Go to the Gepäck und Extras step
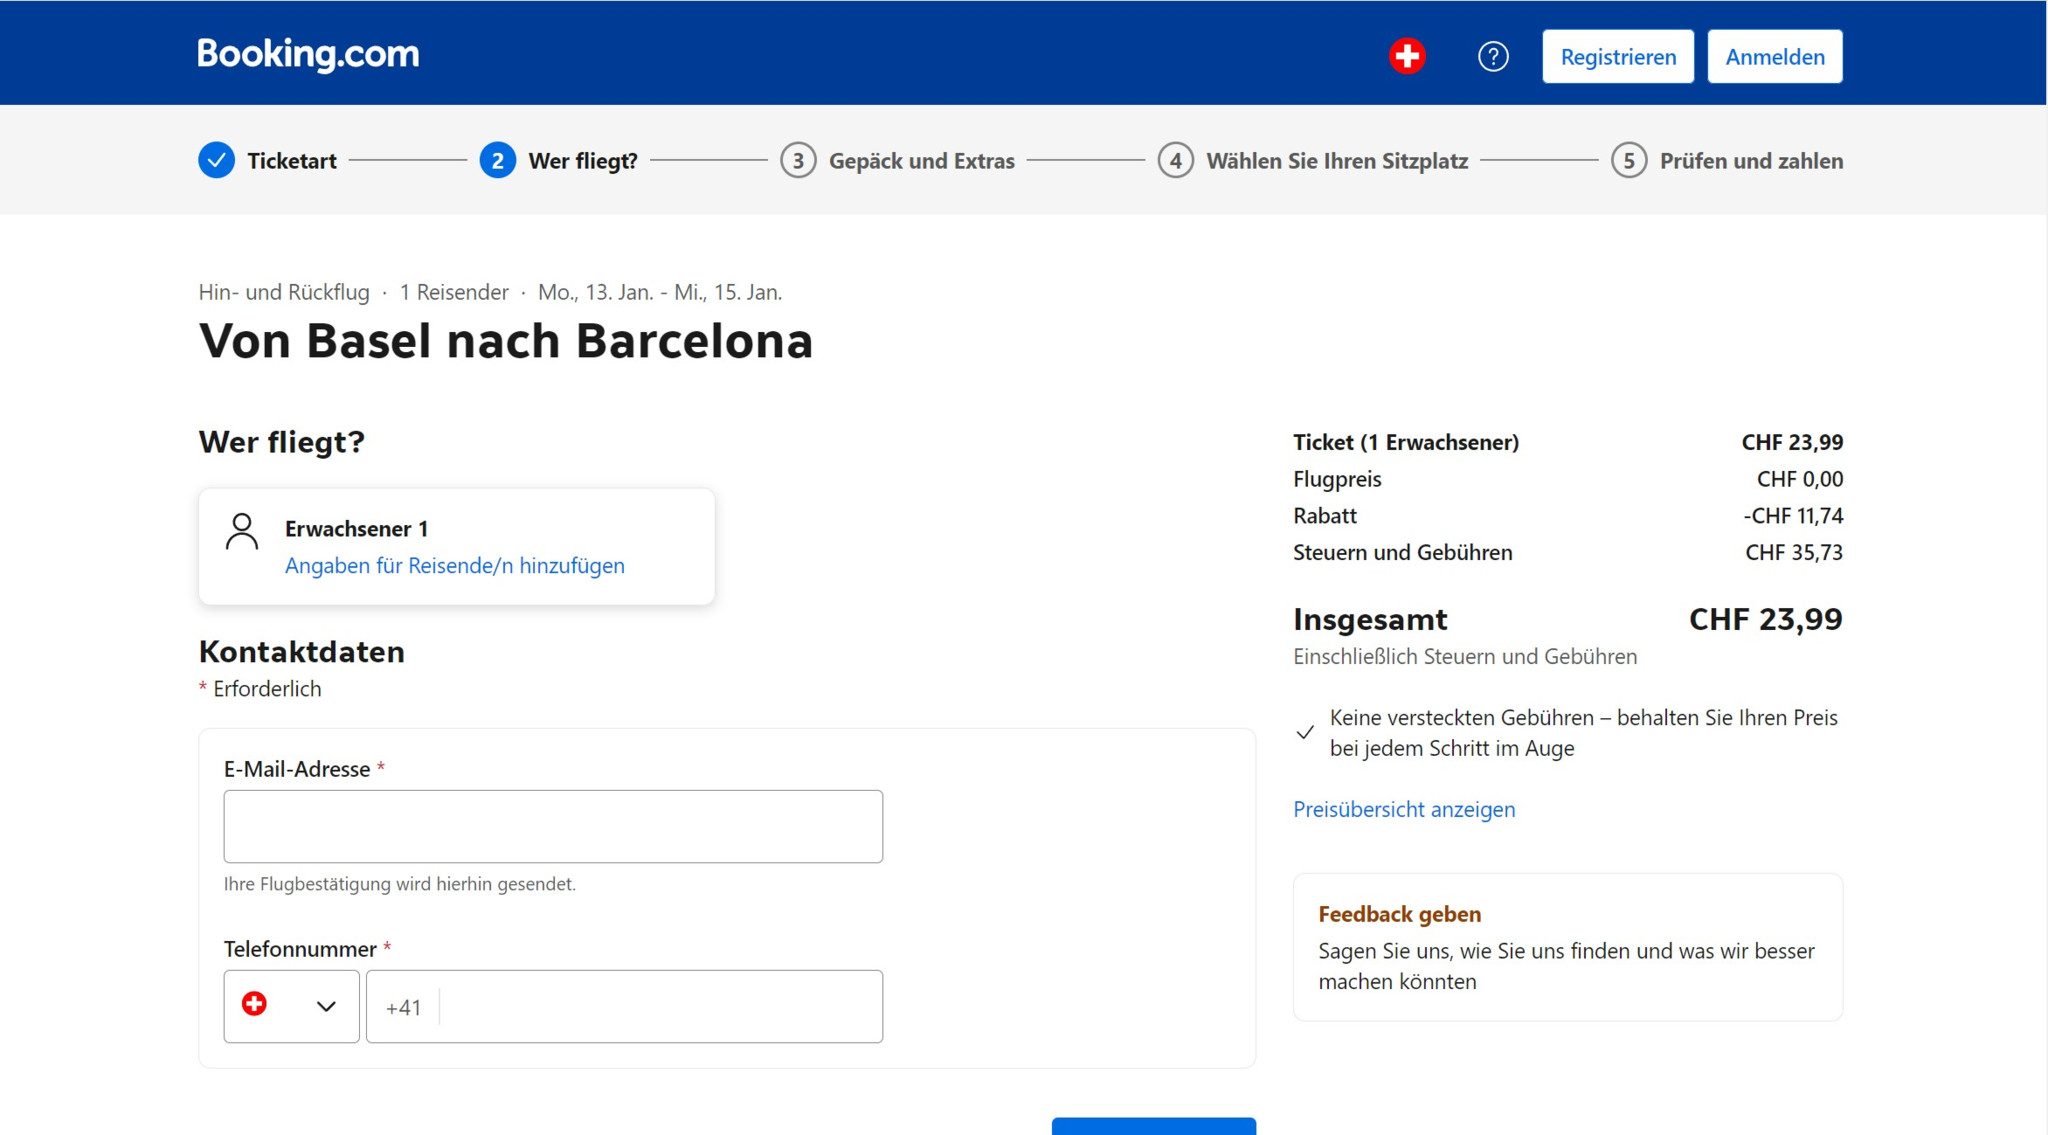This screenshot has width=2048, height=1135. pyautogui.click(x=921, y=161)
